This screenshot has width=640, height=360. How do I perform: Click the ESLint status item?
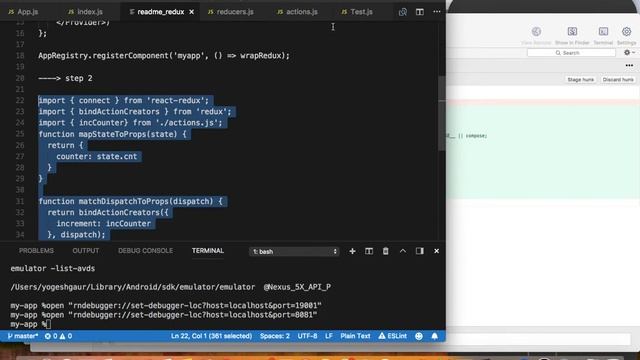click(x=392, y=336)
